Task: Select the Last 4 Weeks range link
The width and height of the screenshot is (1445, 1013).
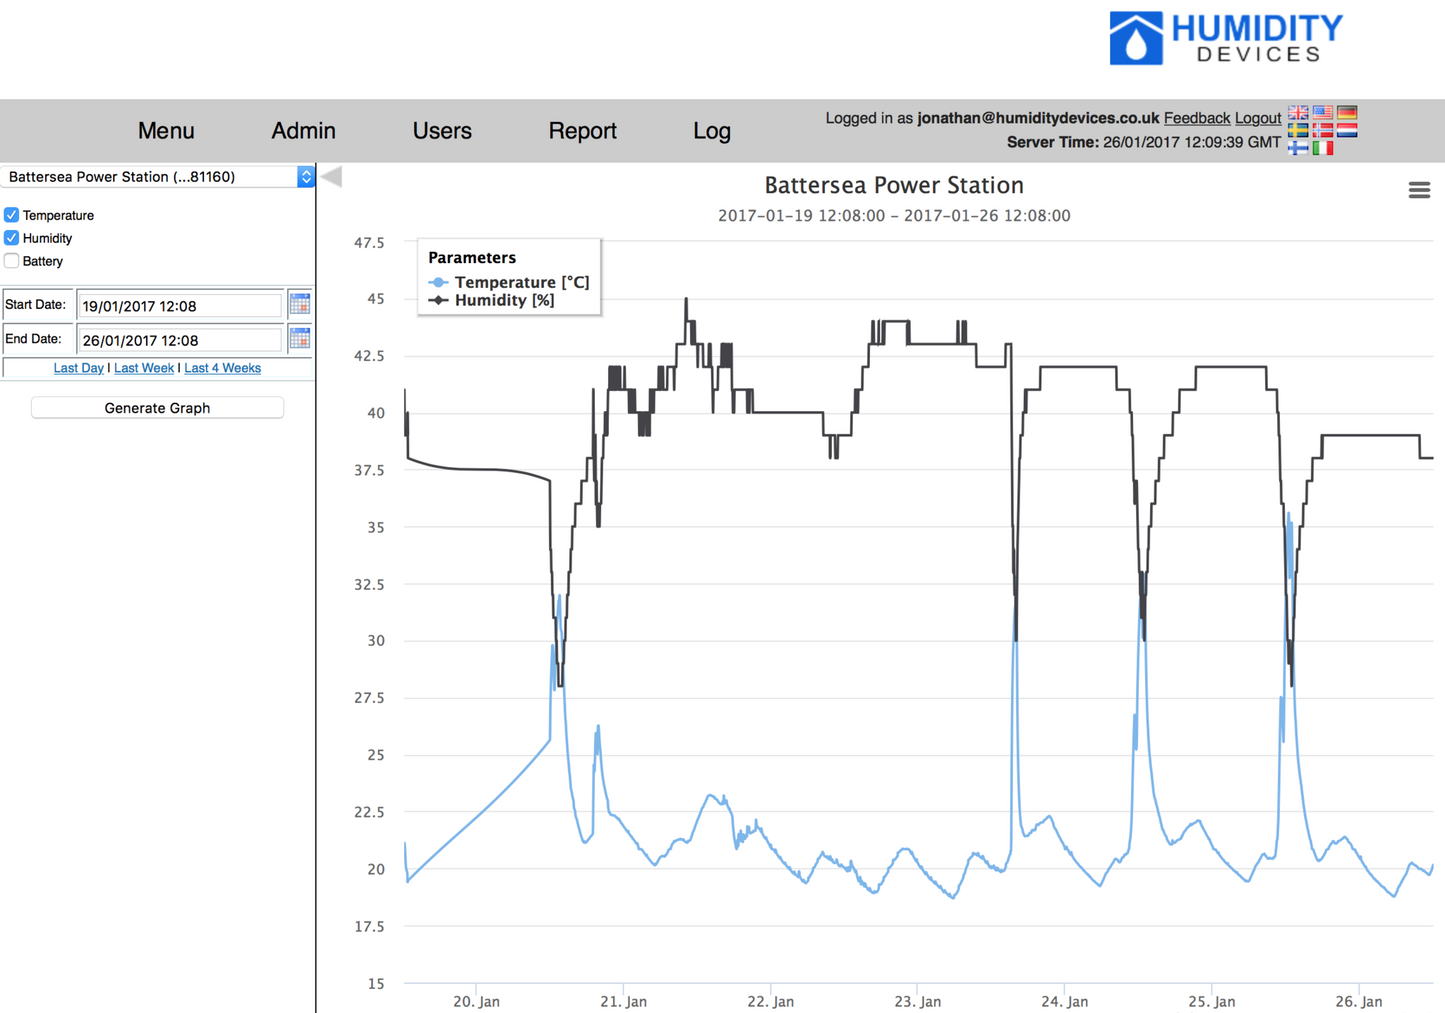Action: tap(222, 368)
